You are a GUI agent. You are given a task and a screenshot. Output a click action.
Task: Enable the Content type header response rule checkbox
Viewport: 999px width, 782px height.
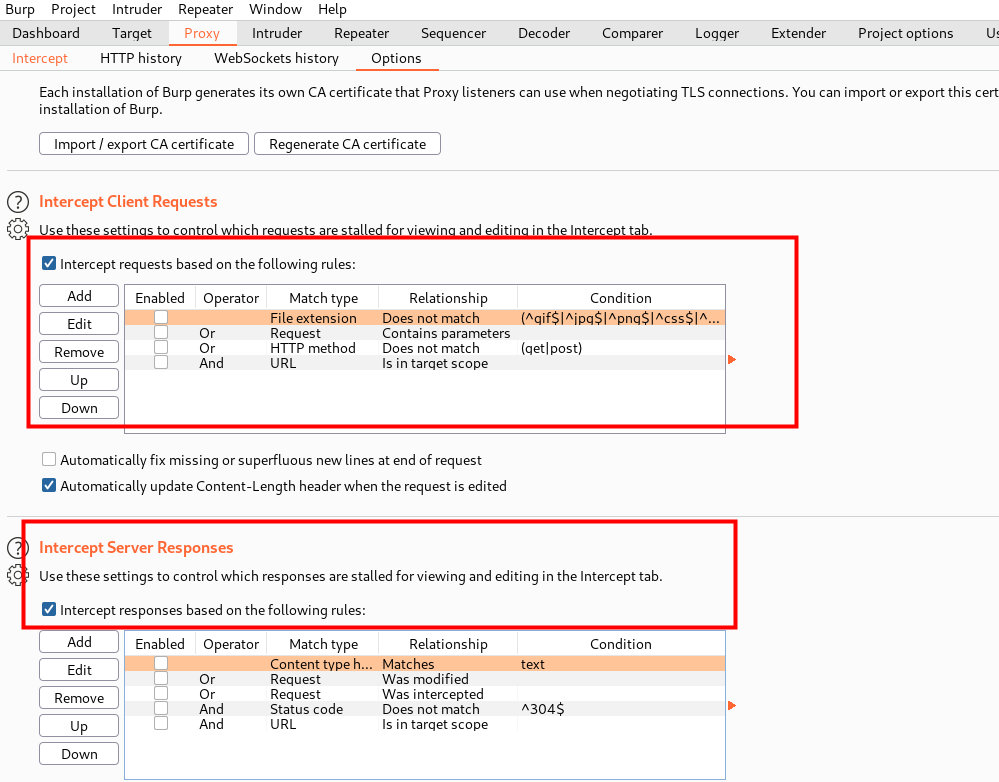[161, 663]
